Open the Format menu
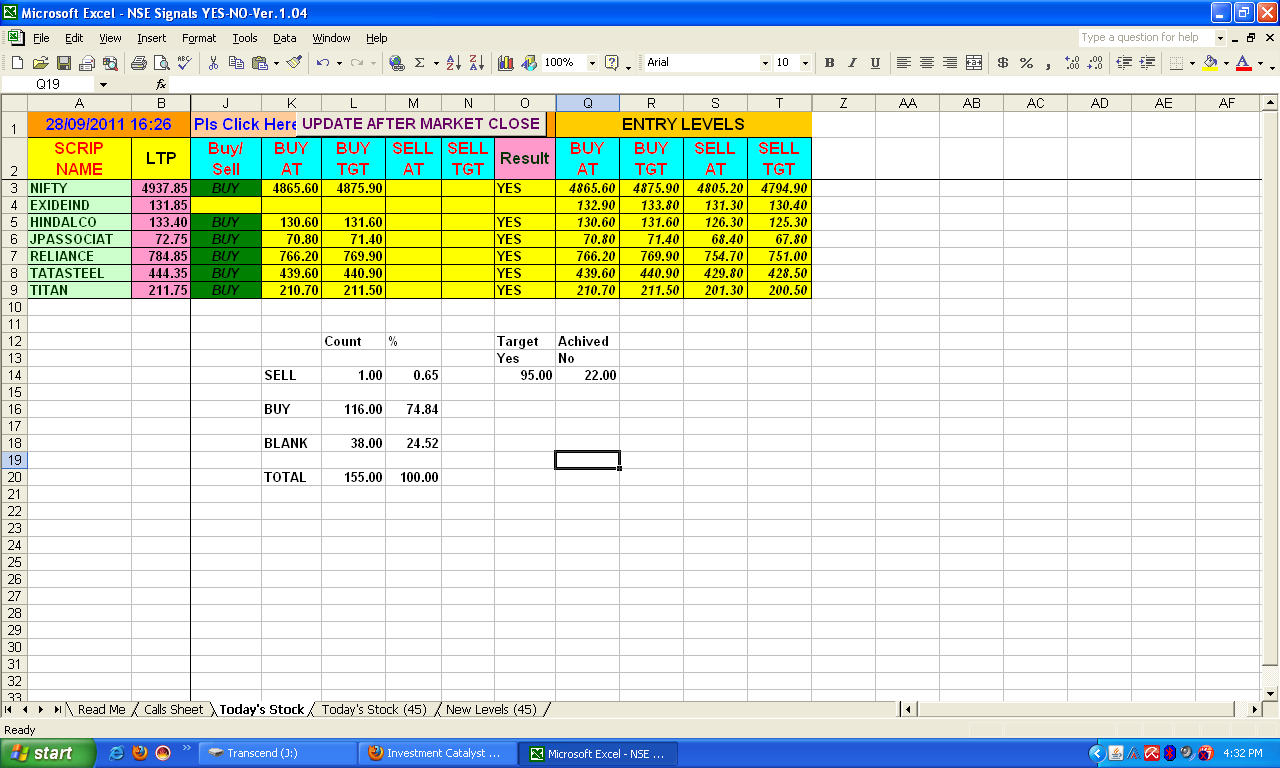This screenshot has height=768, width=1280. [x=199, y=38]
